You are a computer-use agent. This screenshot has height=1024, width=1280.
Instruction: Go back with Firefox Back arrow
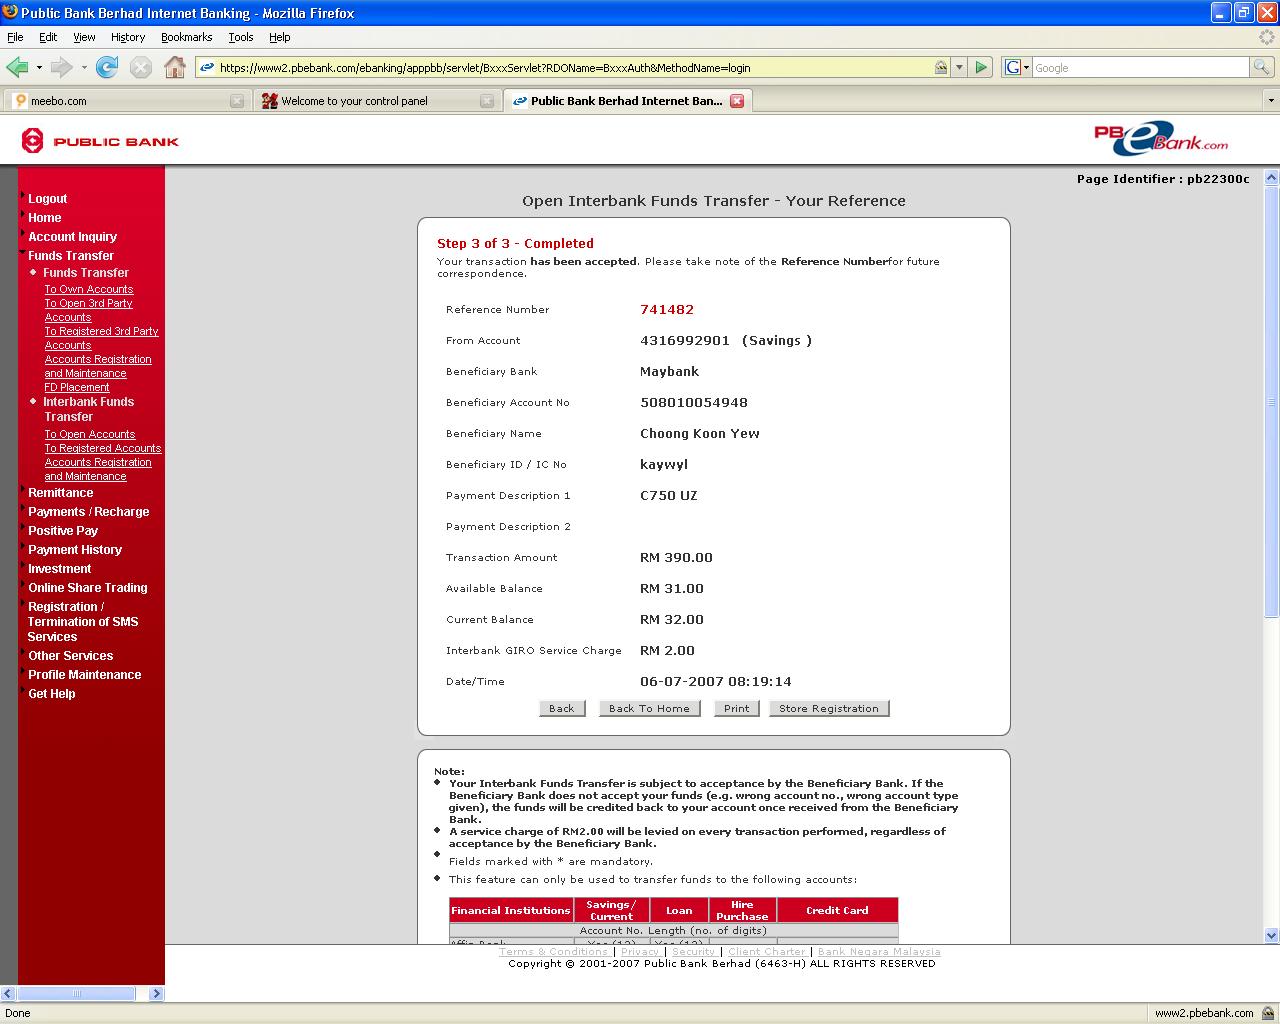(x=17, y=67)
